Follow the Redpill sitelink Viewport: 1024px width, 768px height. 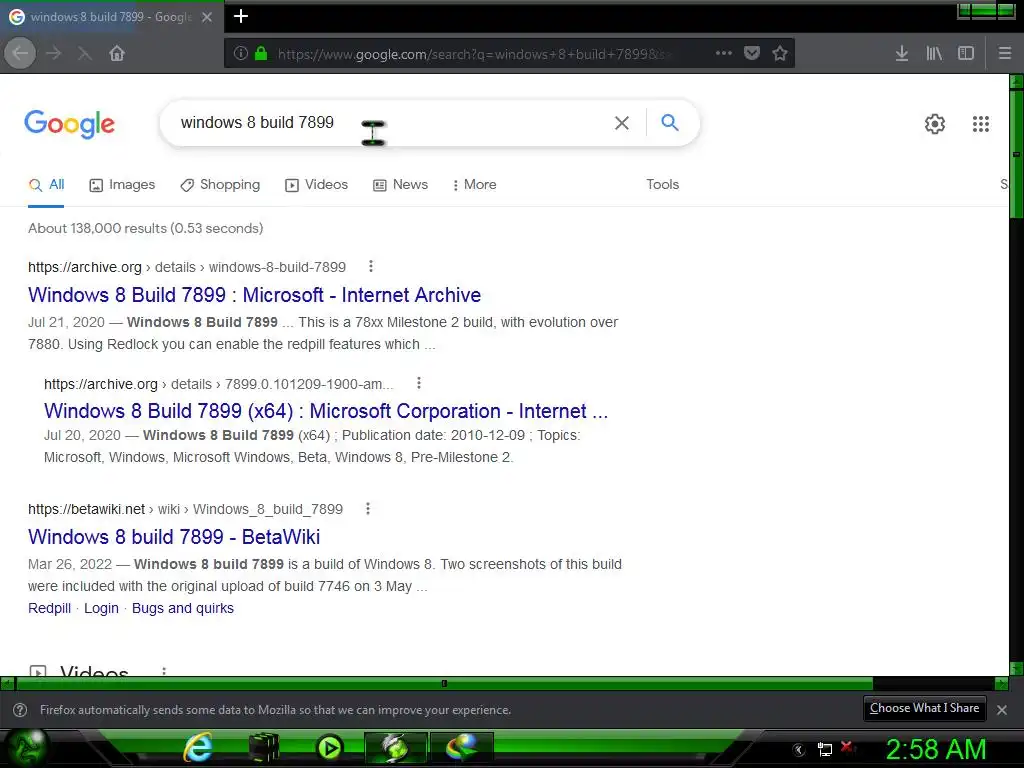(50, 608)
